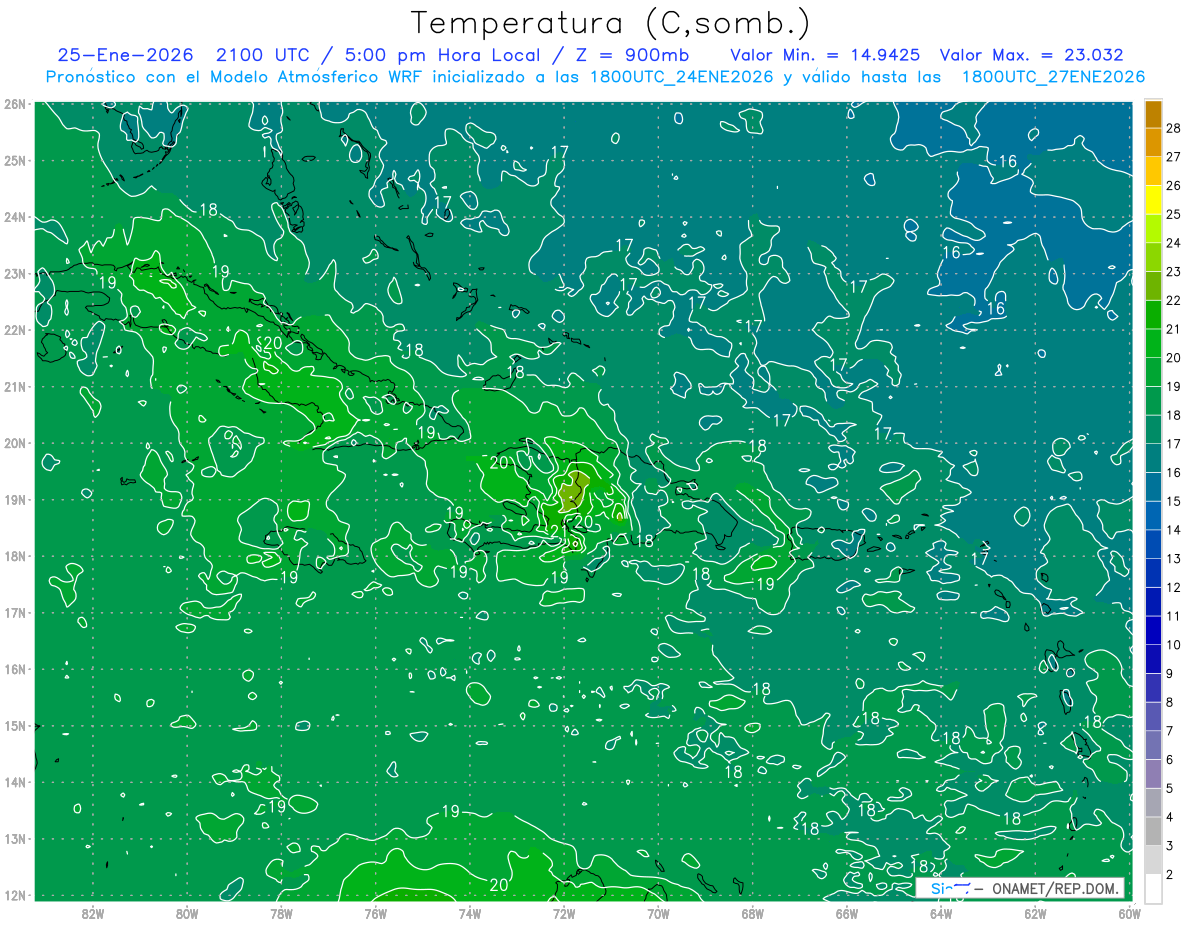
Task: Click the color bar segment between 20 and 21
Action: [x=1153, y=343]
